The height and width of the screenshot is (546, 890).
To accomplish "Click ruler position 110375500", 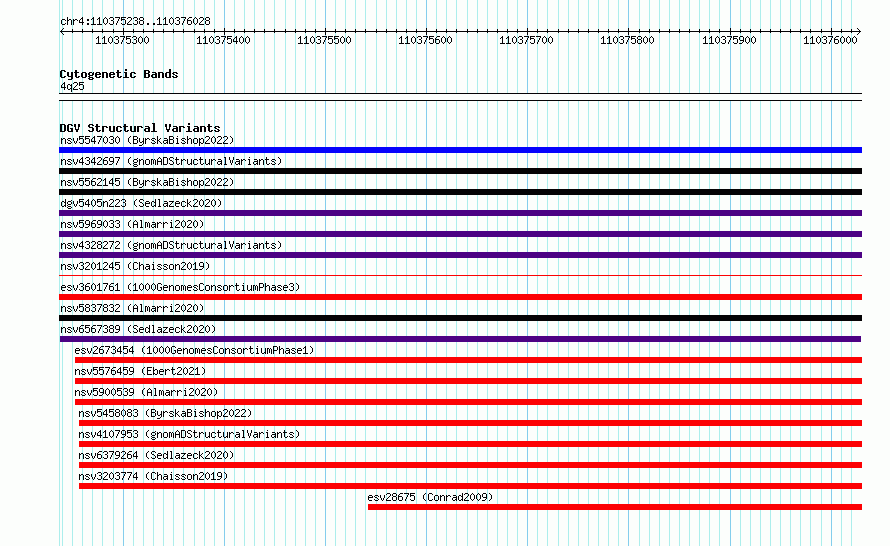I will click(325, 40).
